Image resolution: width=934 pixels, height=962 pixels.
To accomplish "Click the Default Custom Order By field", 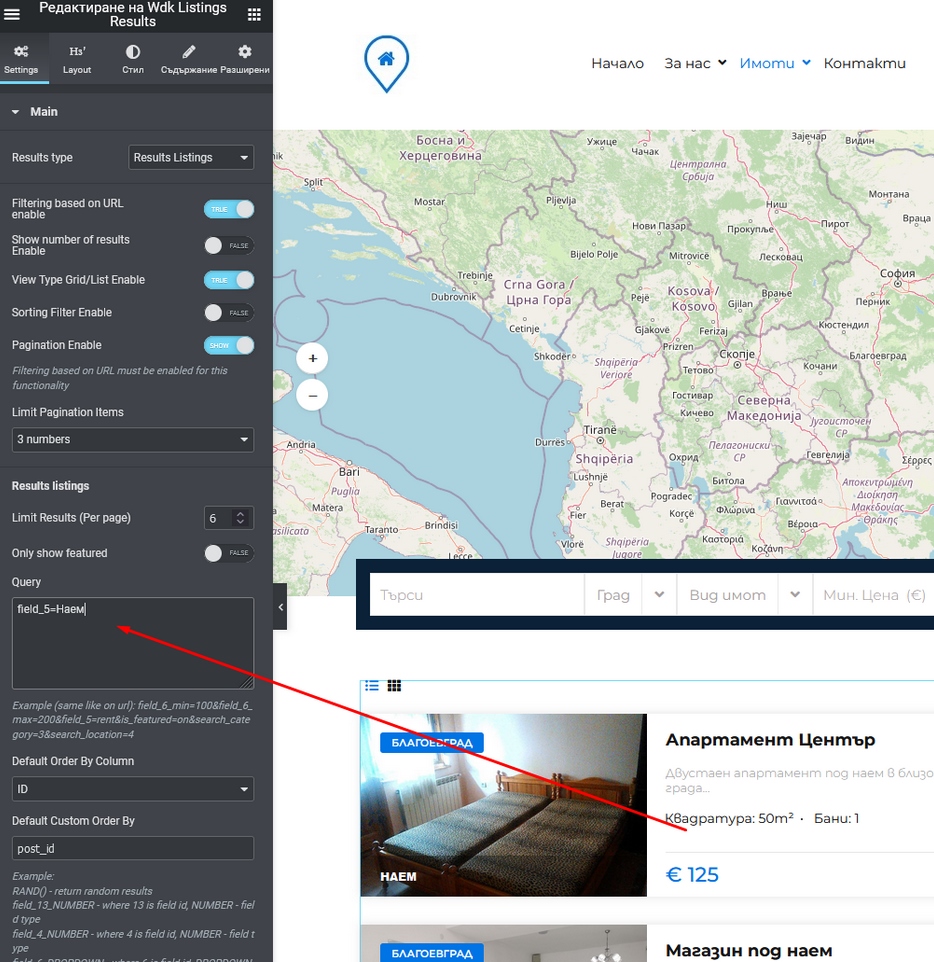I will pos(133,848).
